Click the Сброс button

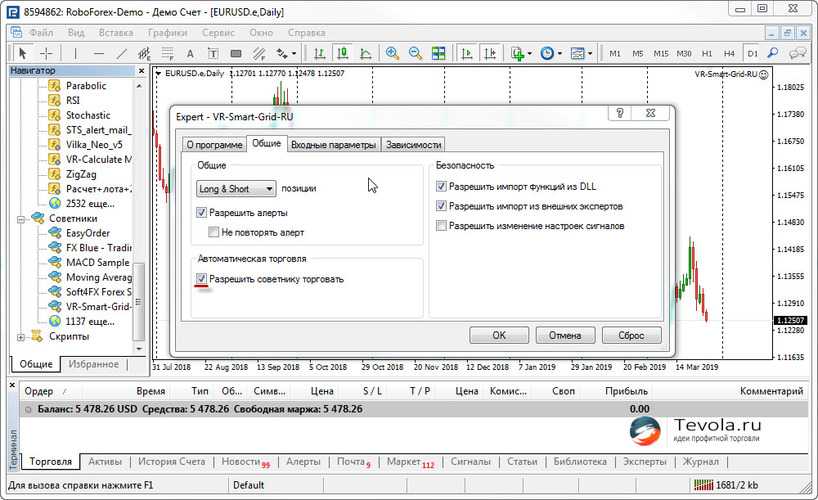tap(630, 335)
